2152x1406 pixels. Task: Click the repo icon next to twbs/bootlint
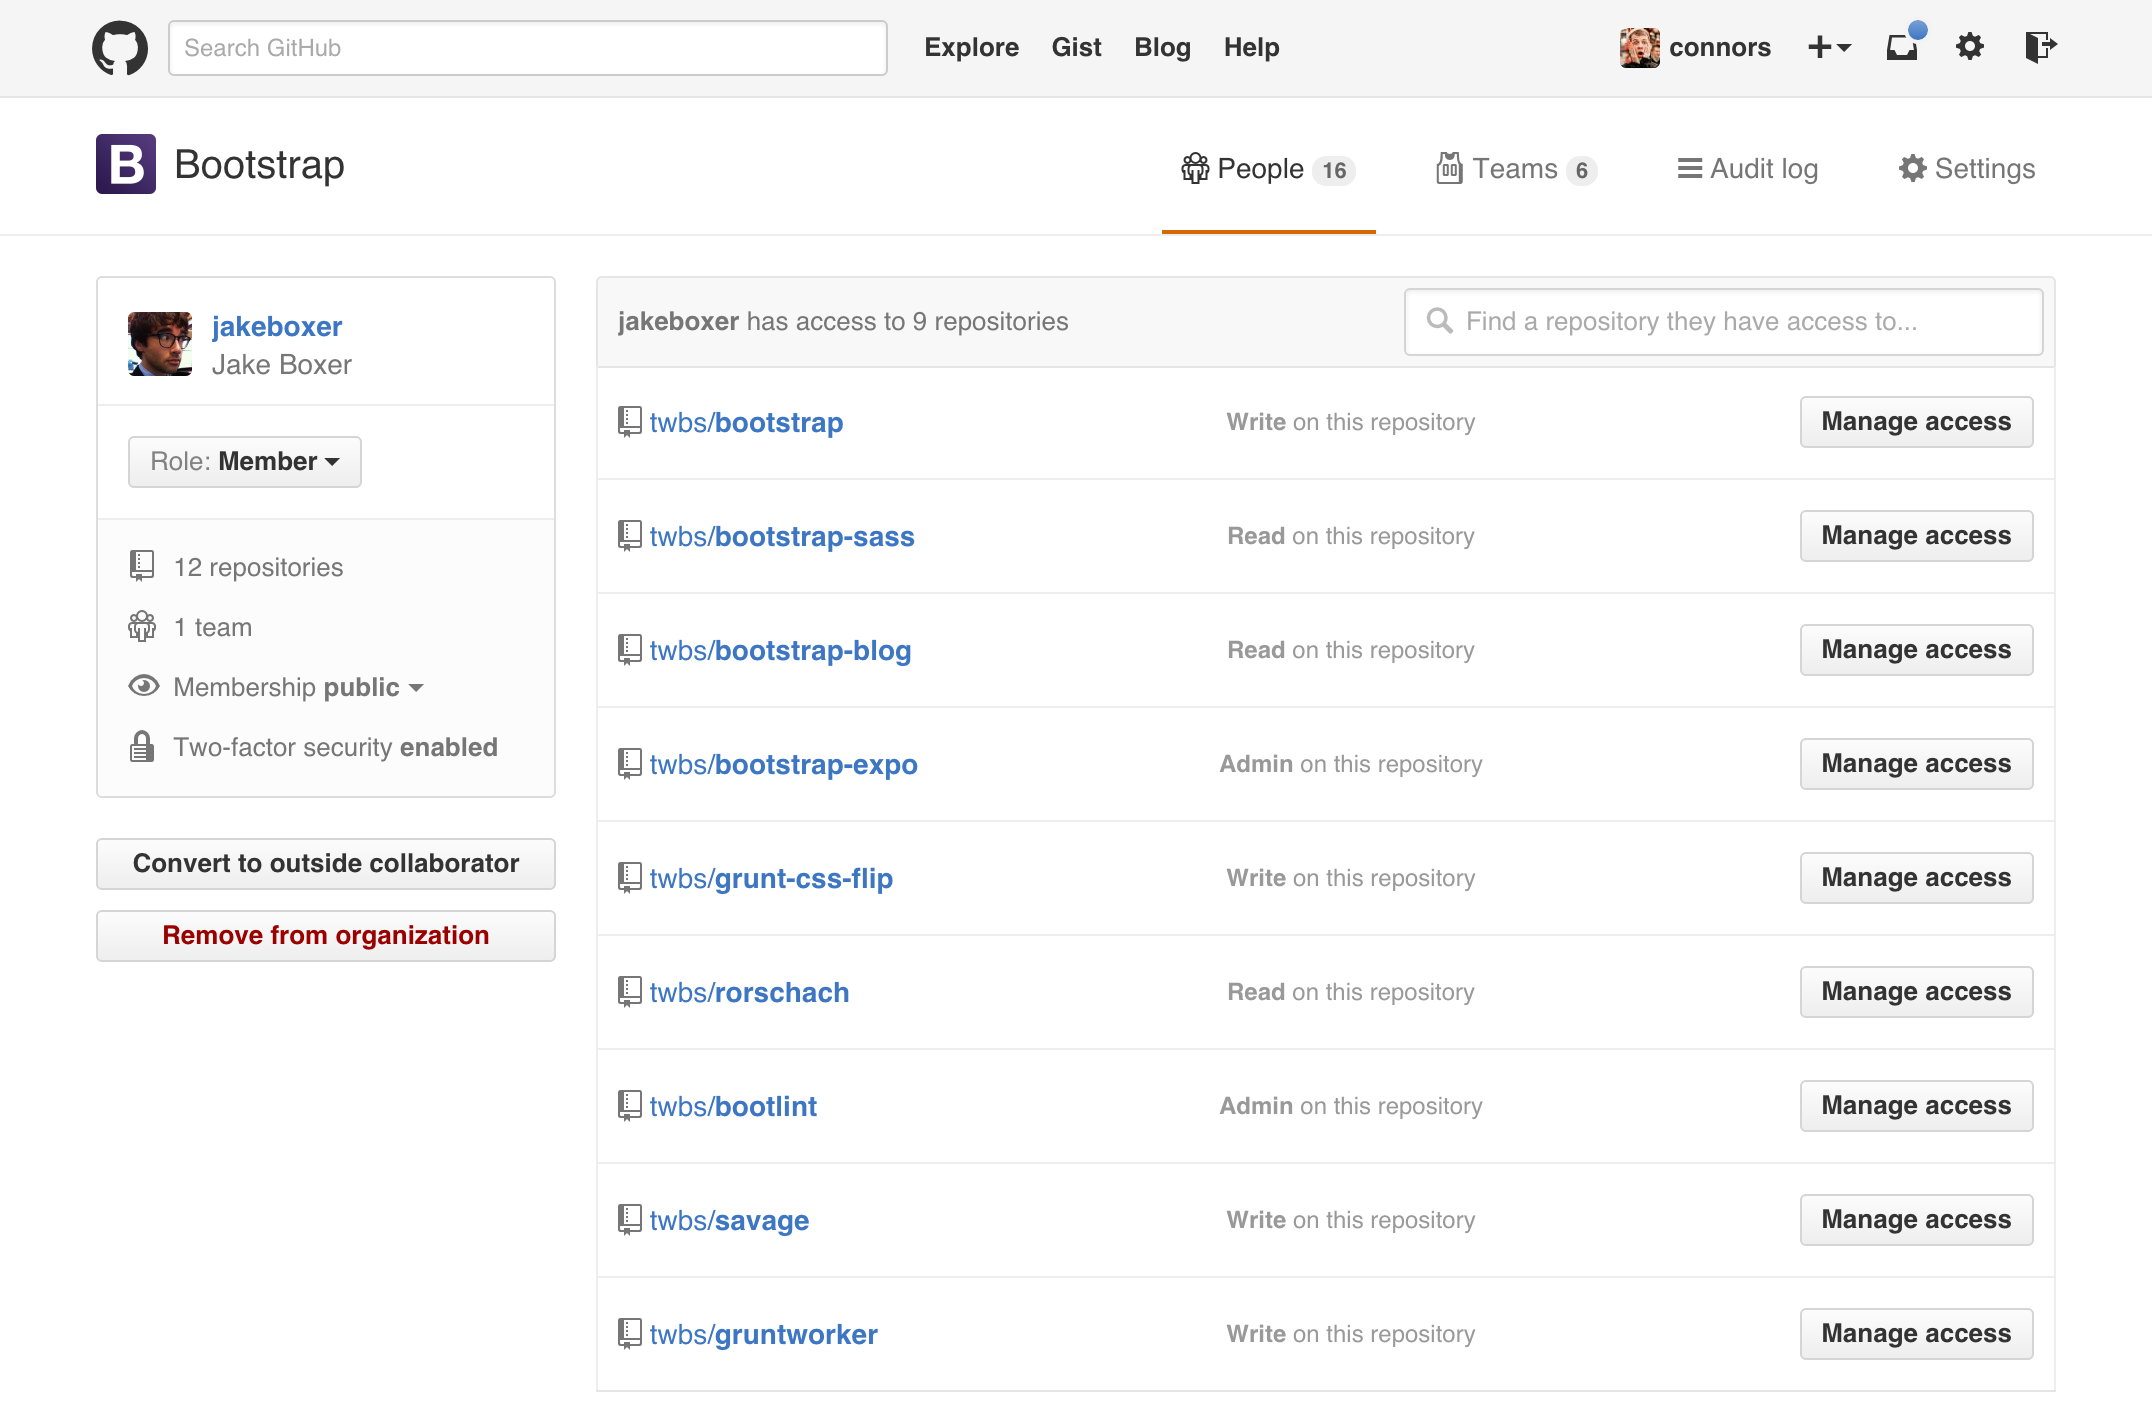click(x=629, y=1105)
